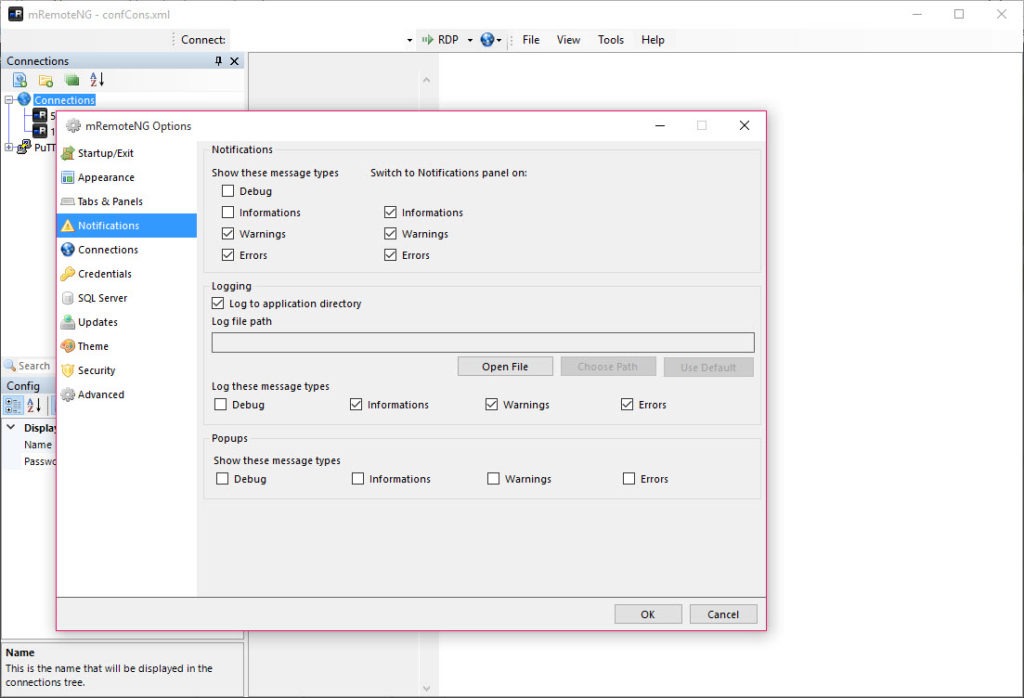Click OK to save options
Image resolution: width=1024 pixels, height=698 pixels.
click(x=648, y=614)
